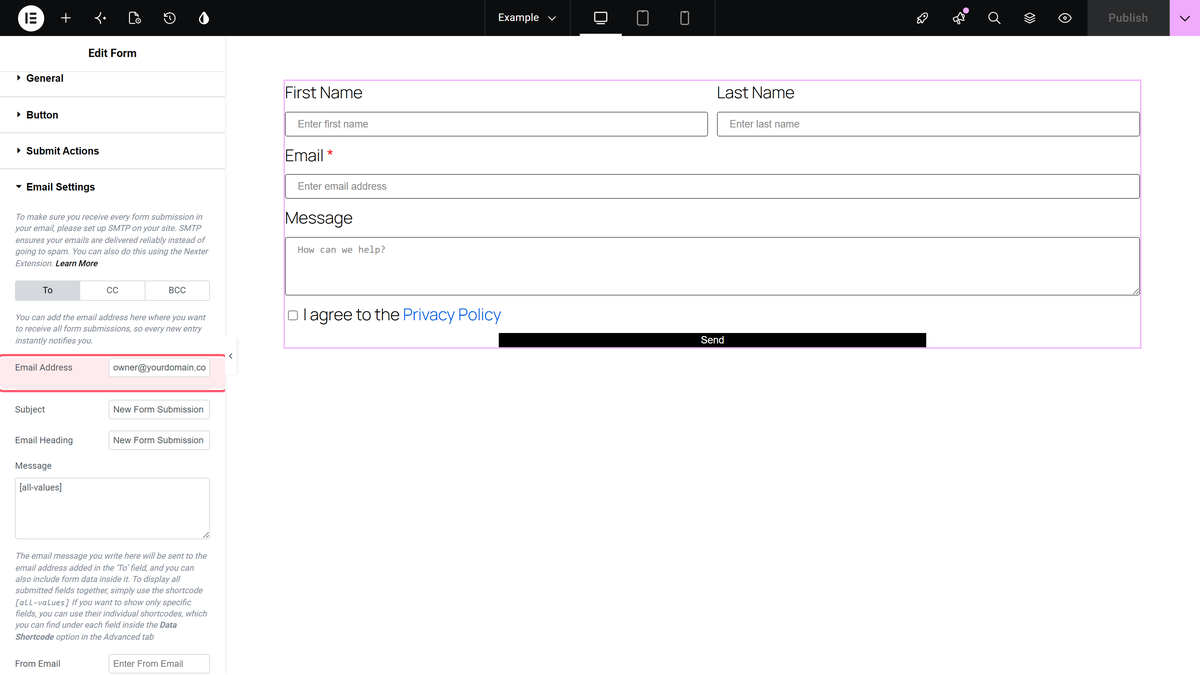Open the What's New megaphone icon
Image resolution: width=1200 pixels, height=675 pixels.
click(959, 18)
